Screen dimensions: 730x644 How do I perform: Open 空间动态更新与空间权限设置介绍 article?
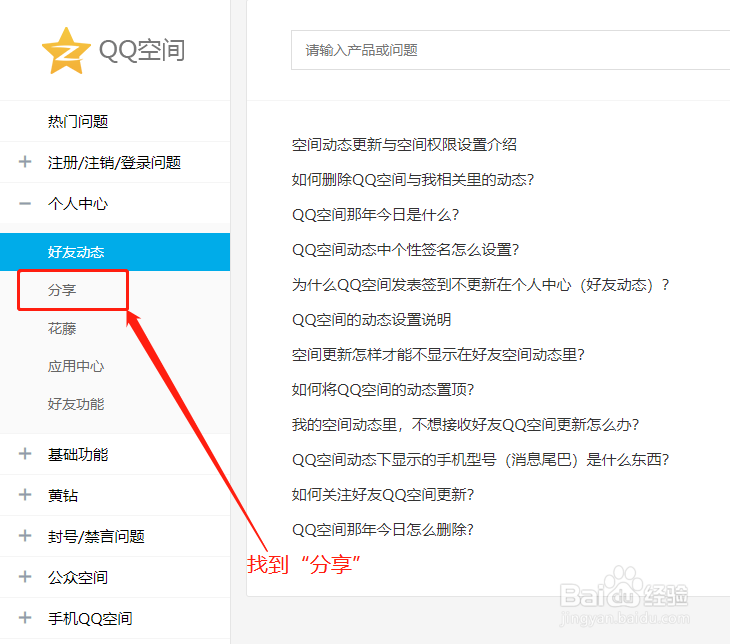click(404, 144)
